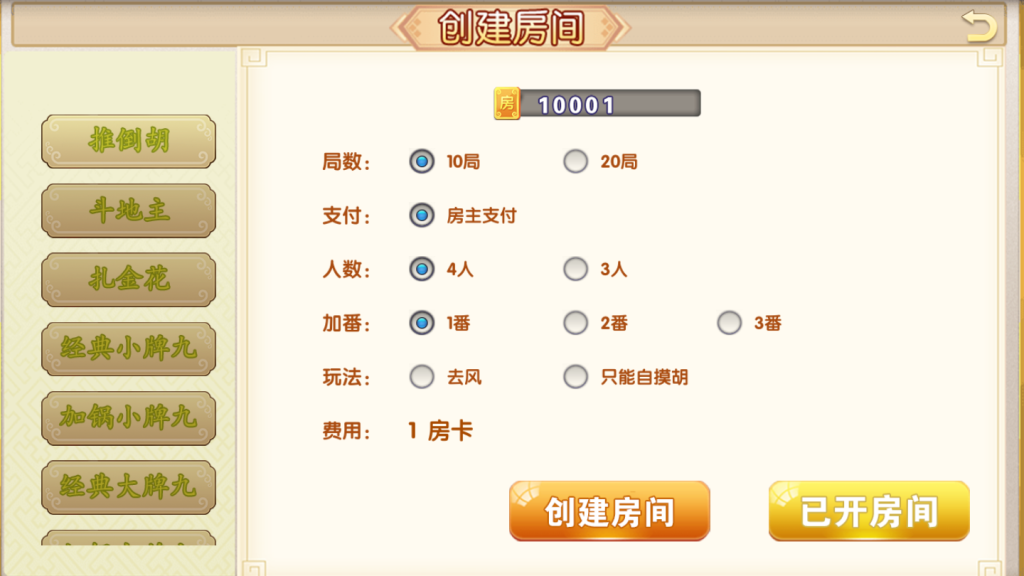
Task: Click the 创建房间 button
Action: (x=610, y=510)
